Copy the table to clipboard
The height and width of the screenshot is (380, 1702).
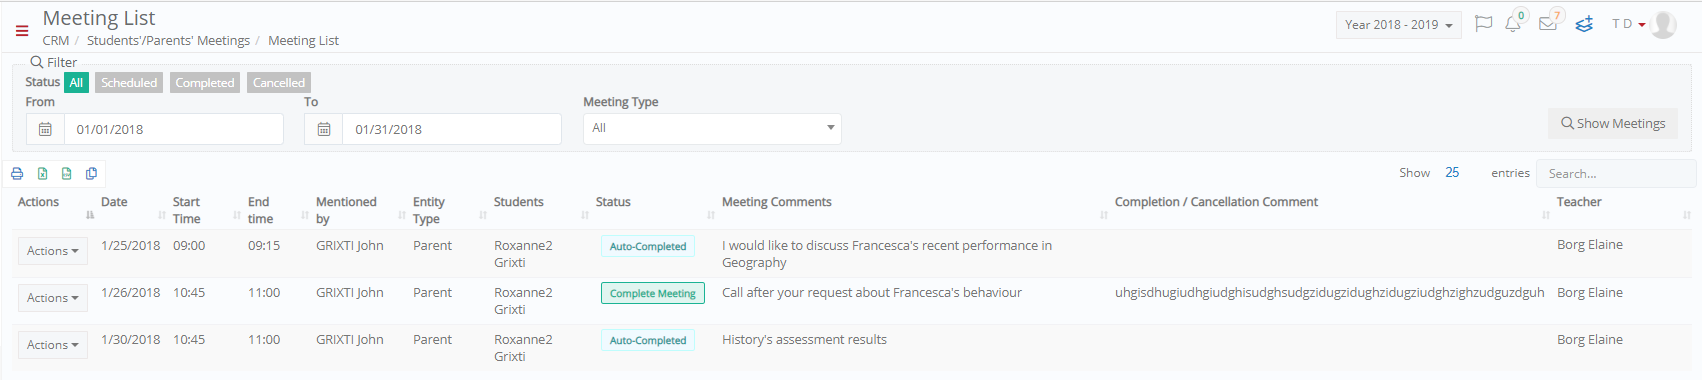pyautogui.click(x=91, y=174)
